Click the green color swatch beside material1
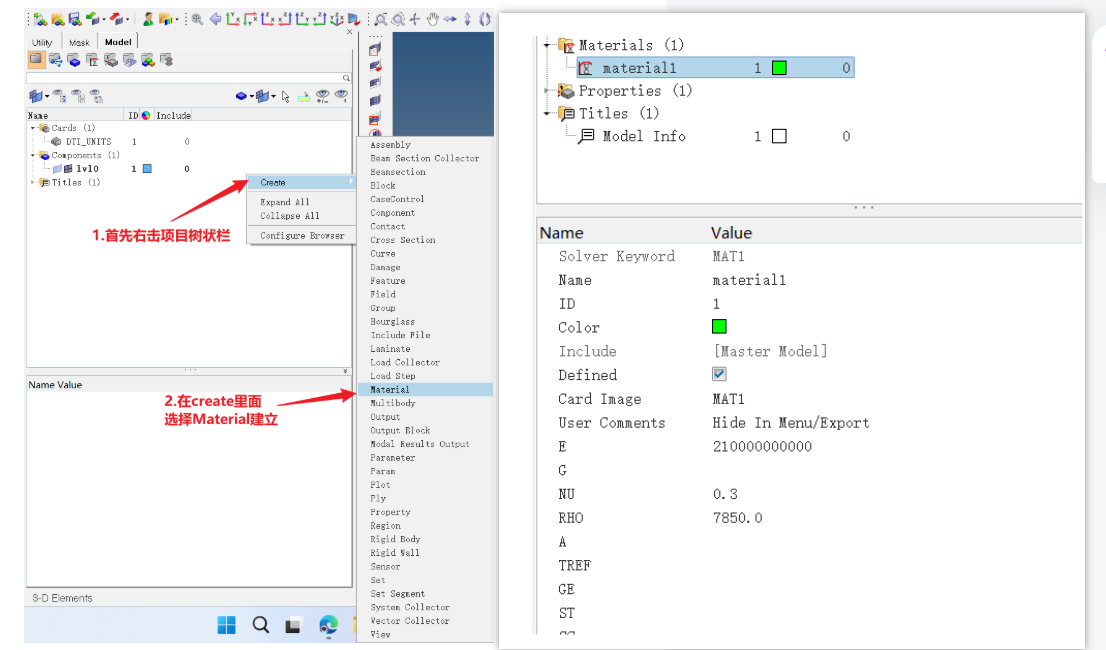The width and height of the screenshot is (1106, 650). tap(779, 68)
